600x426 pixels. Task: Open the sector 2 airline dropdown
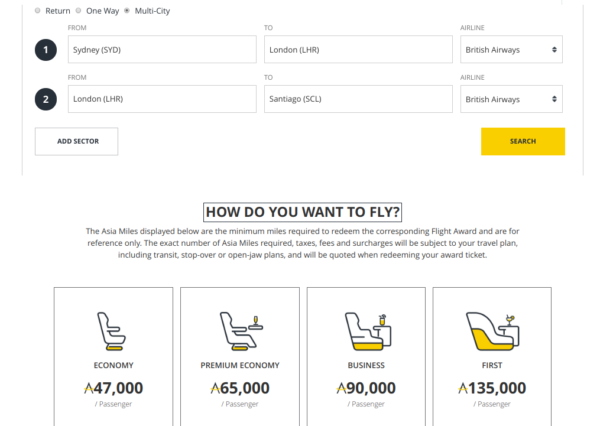click(511, 99)
